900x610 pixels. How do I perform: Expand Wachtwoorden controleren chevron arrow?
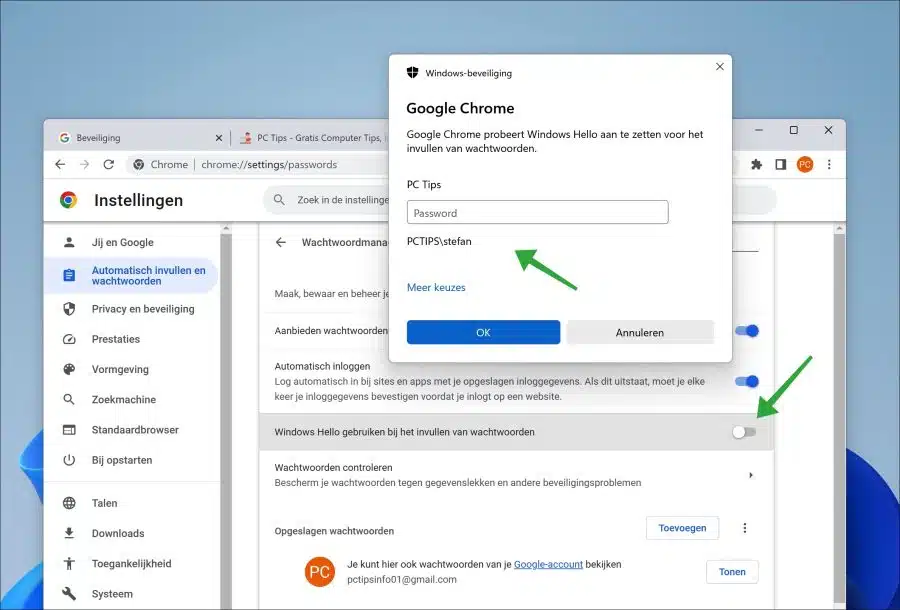pyautogui.click(x=751, y=475)
